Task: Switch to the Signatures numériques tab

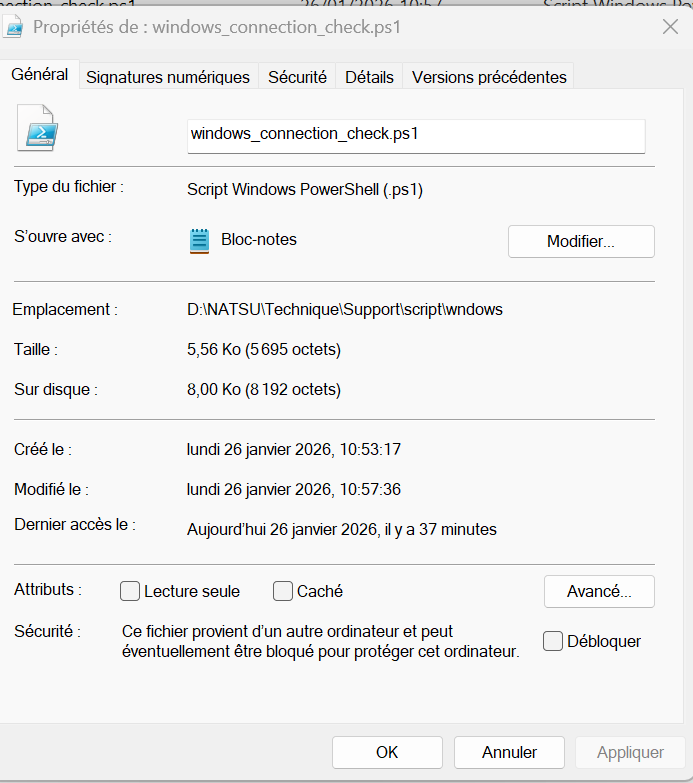Action: tap(168, 77)
